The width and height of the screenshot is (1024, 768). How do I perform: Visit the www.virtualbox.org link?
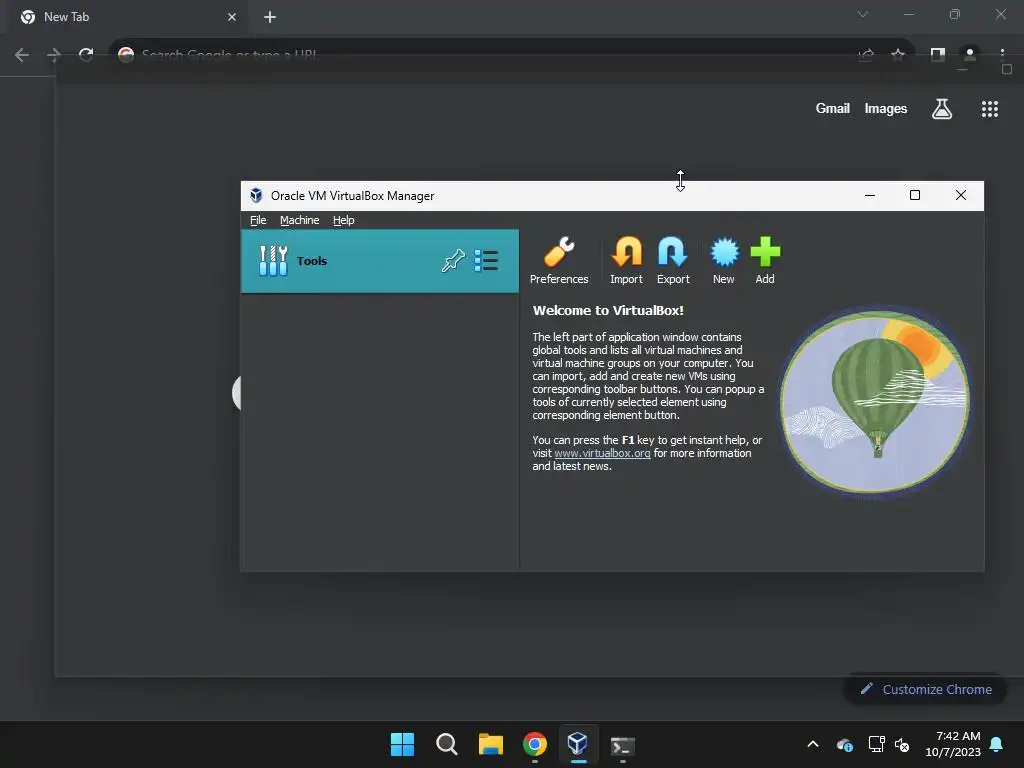[602, 453]
